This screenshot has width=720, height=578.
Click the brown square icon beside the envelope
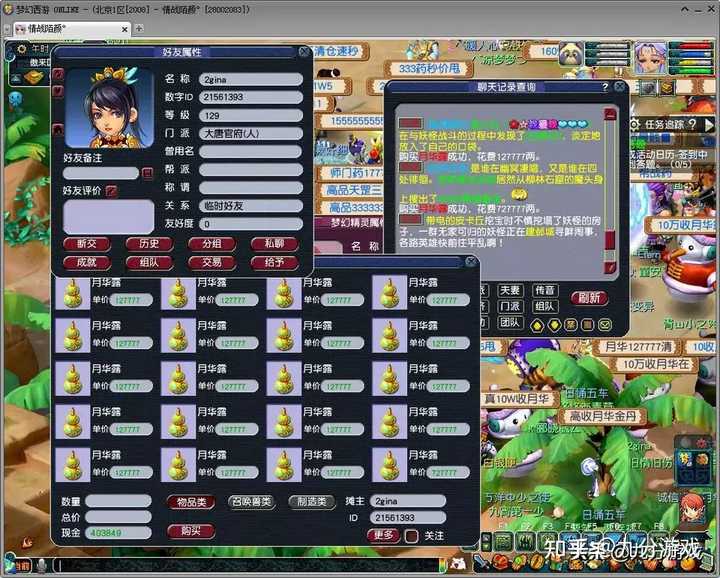[588, 325]
